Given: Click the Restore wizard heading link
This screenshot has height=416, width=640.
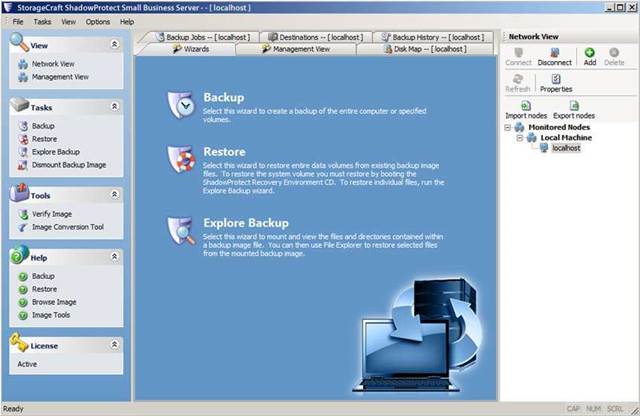Looking at the screenshot, I should [224, 152].
